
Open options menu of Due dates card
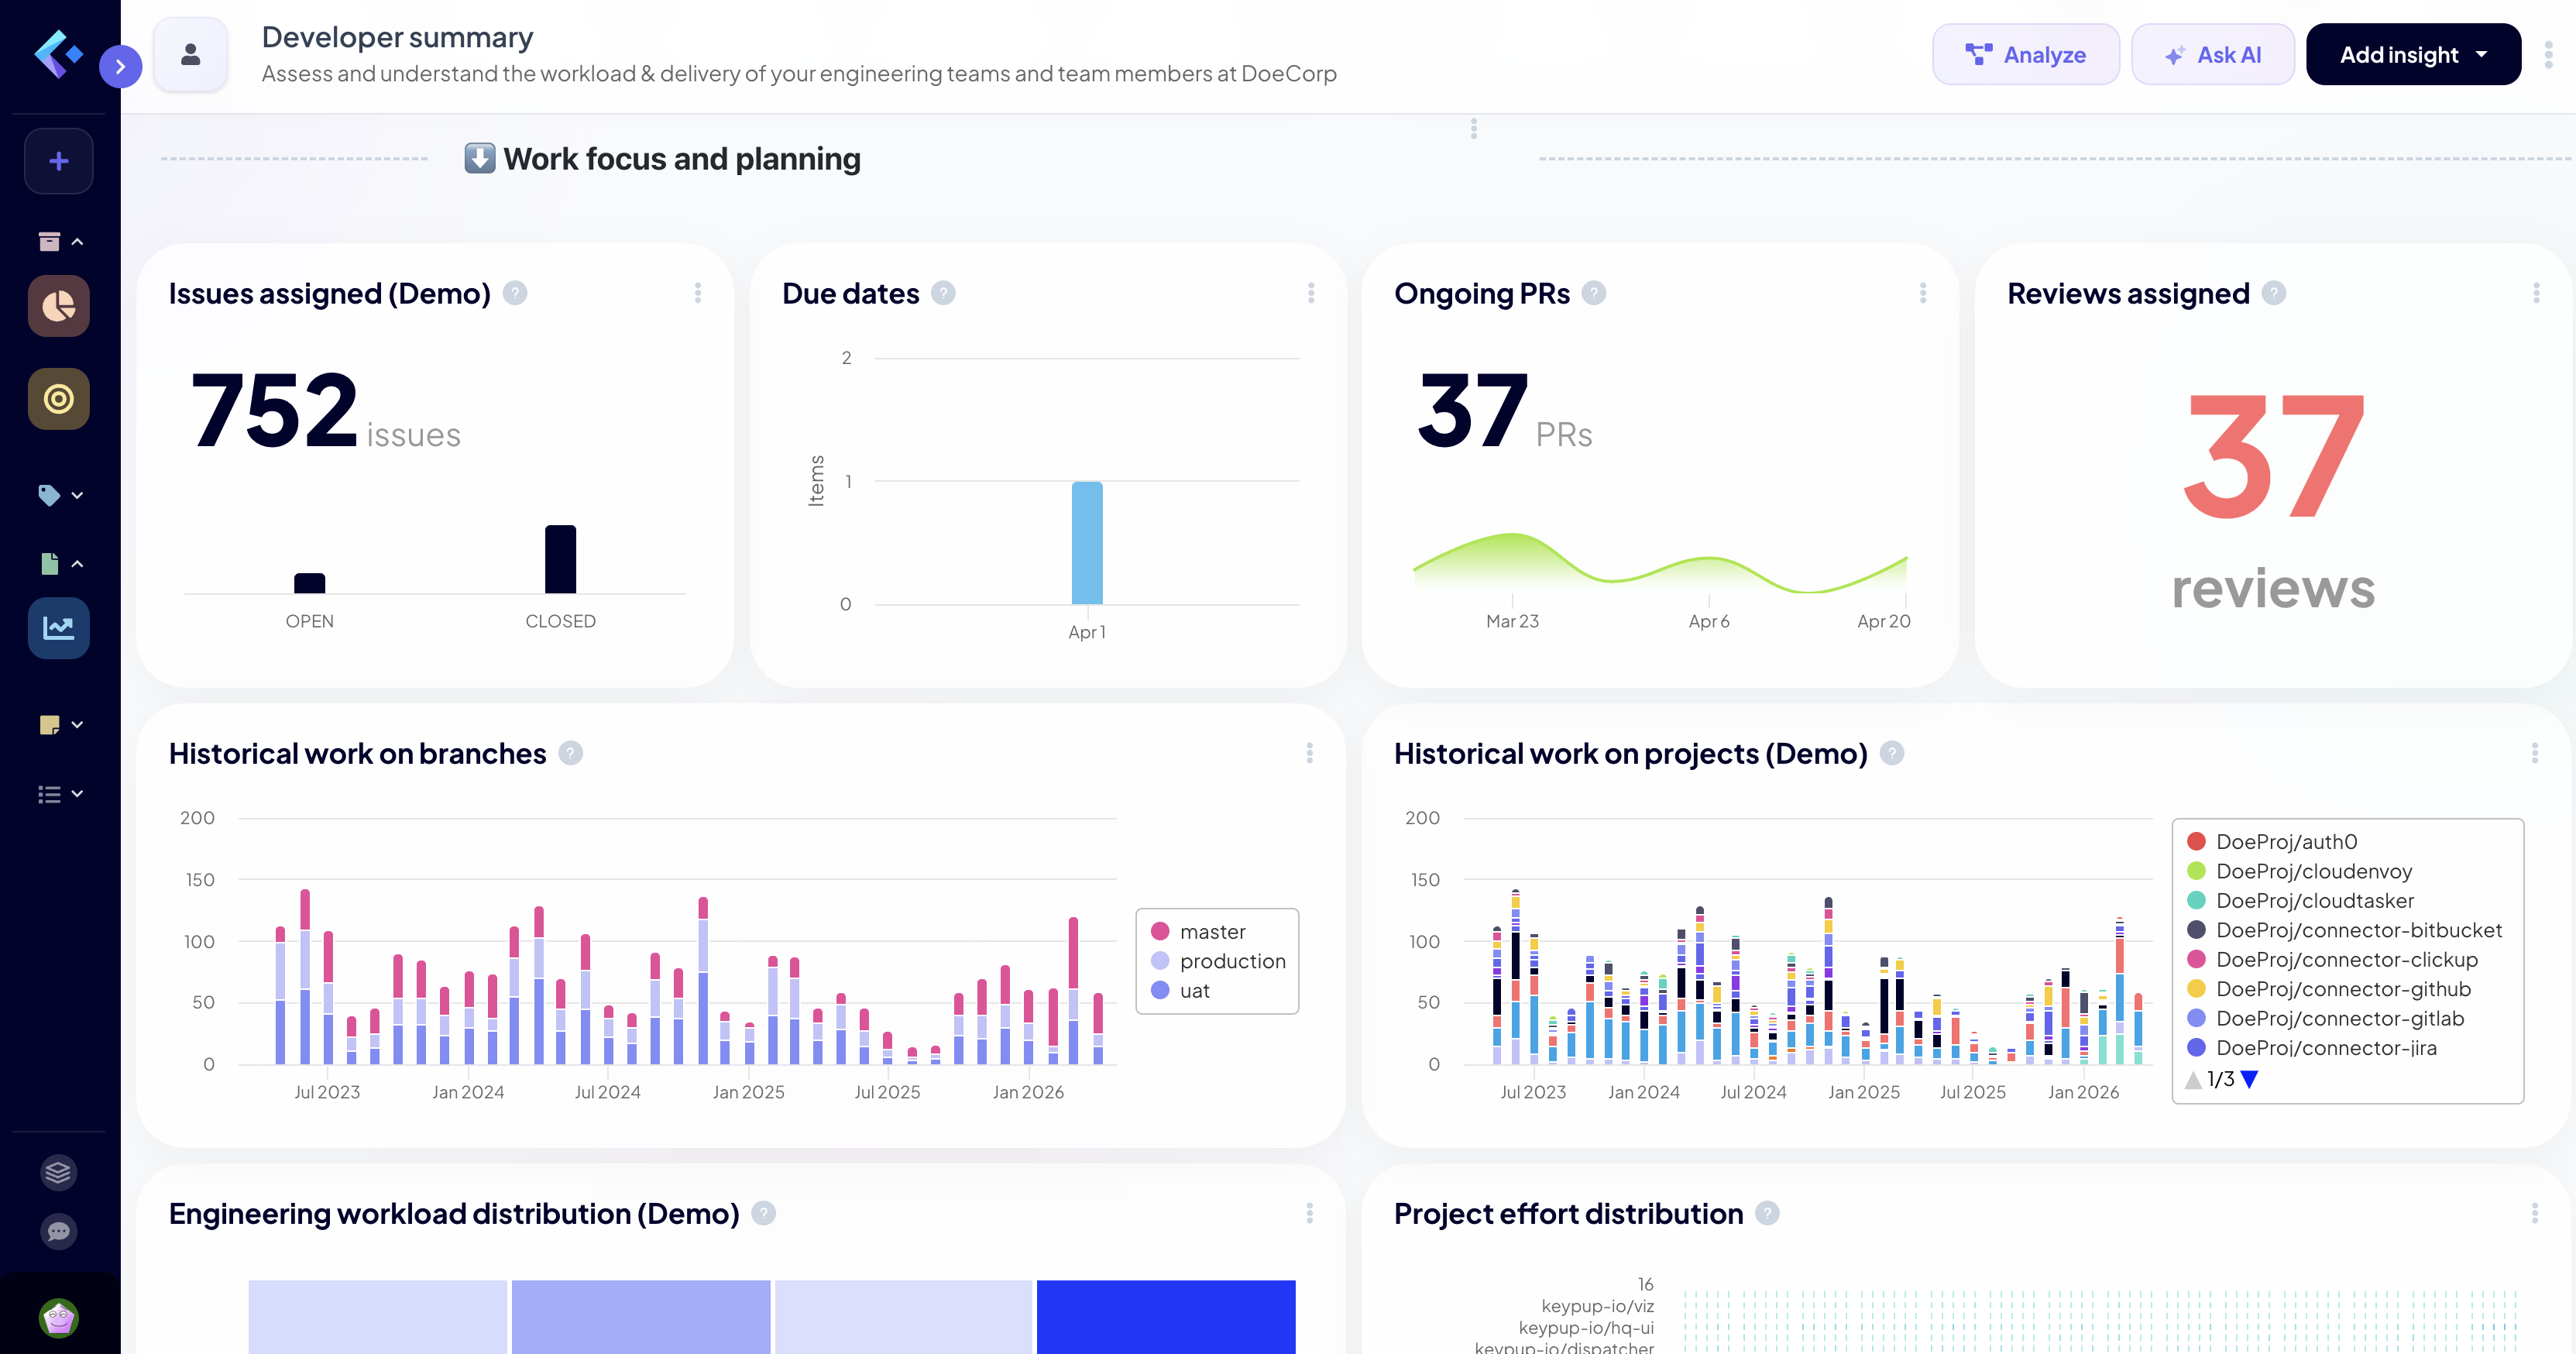click(x=1311, y=293)
